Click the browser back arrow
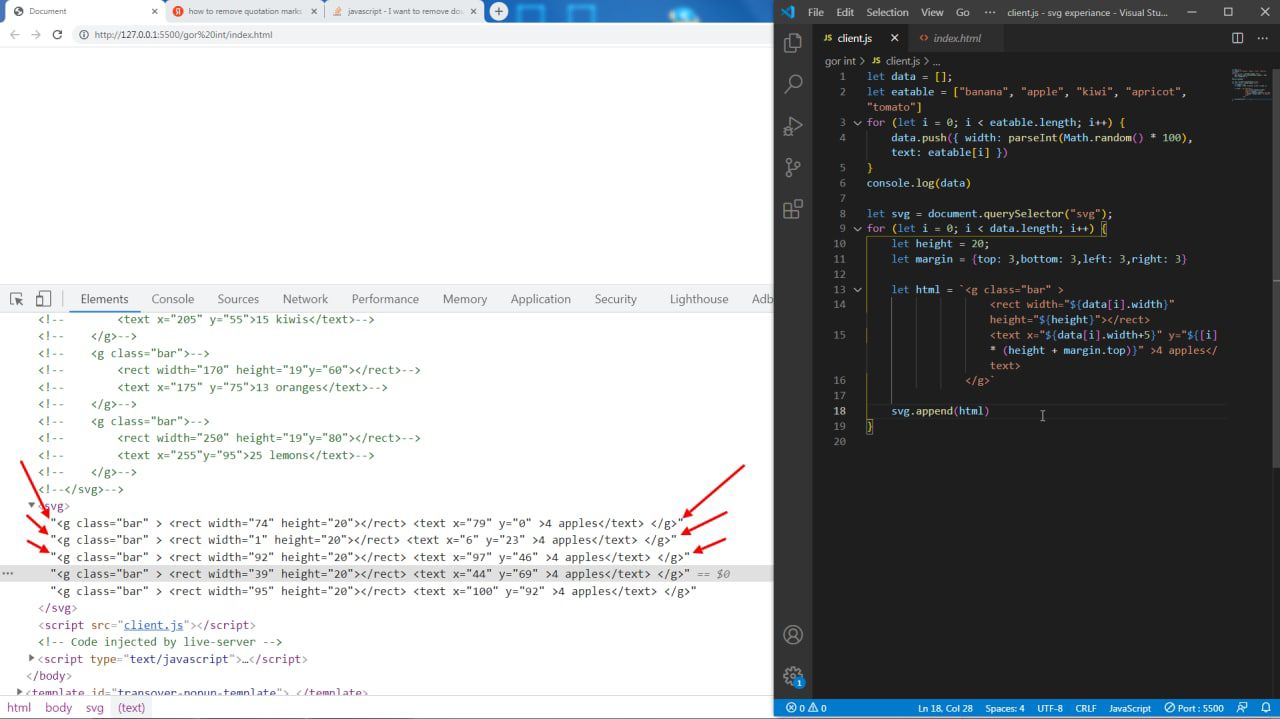1280x719 pixels. [14, 34]
